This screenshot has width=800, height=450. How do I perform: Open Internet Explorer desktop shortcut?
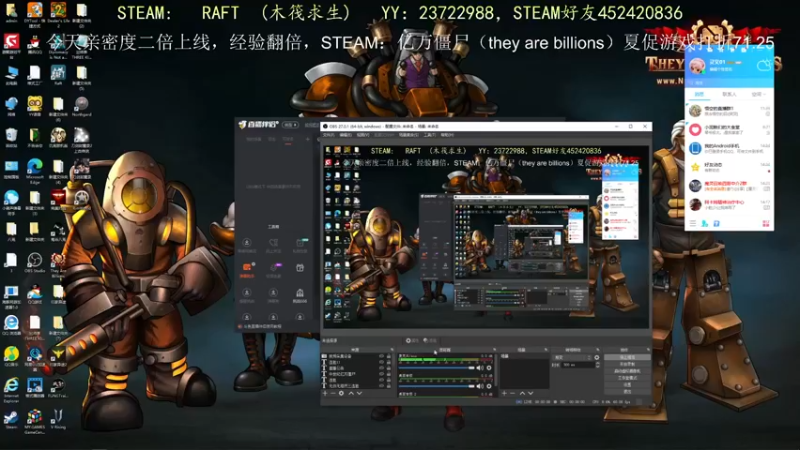tap(11, 389)
